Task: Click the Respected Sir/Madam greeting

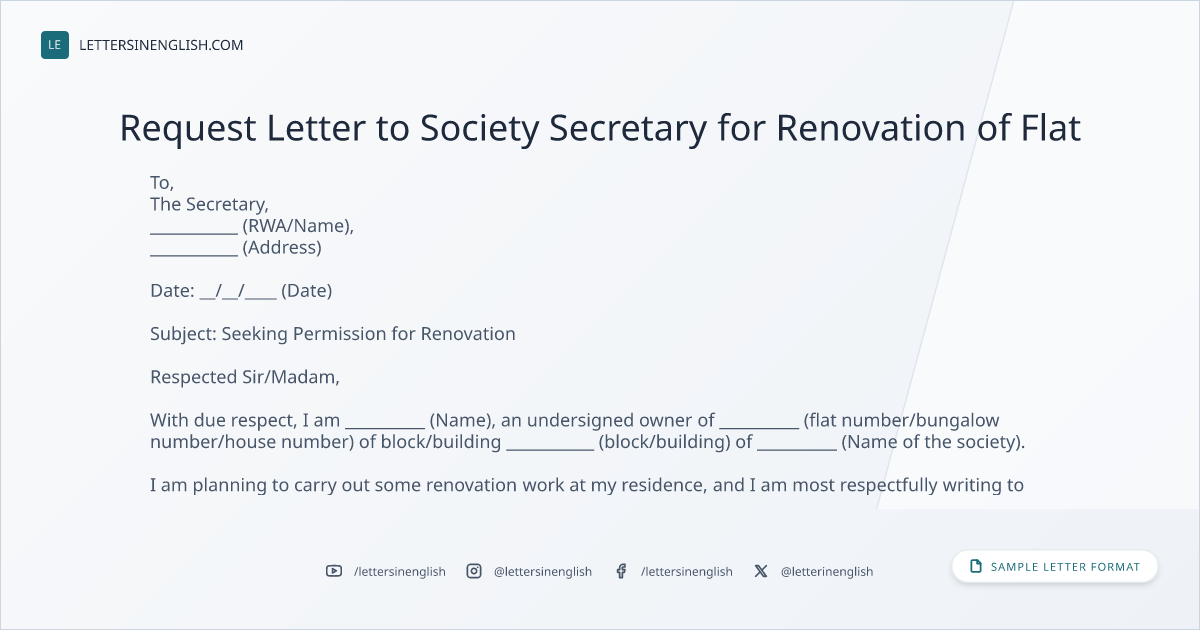Action: 245,377
